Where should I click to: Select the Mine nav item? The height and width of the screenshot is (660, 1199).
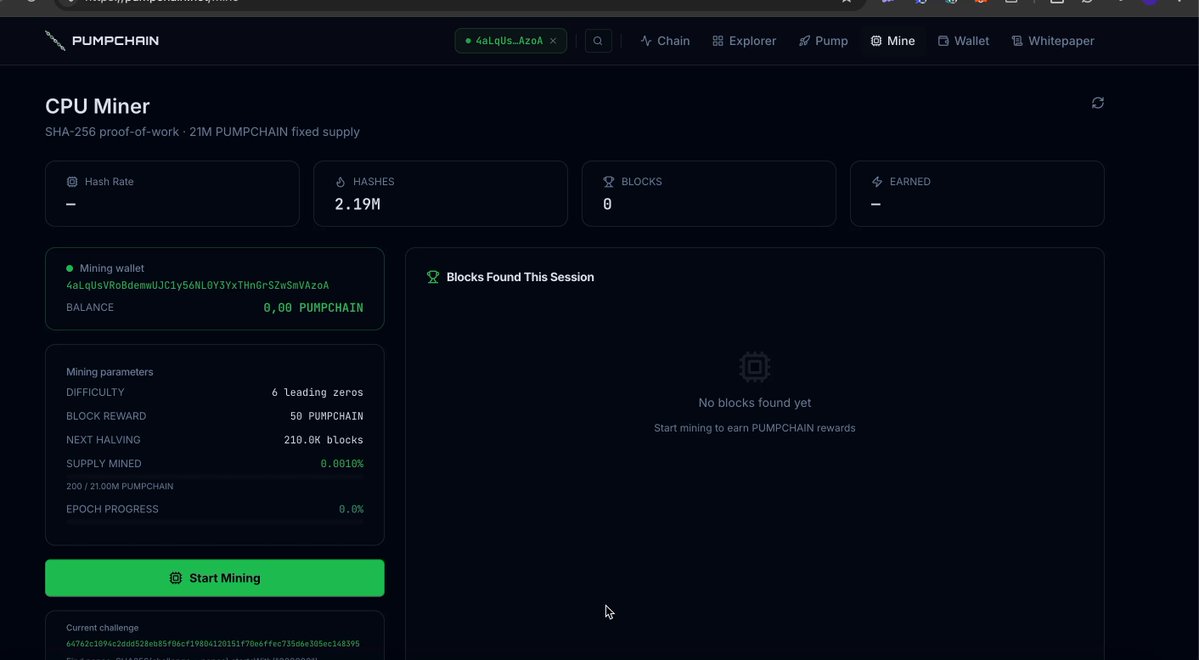(x=892, y=41)
